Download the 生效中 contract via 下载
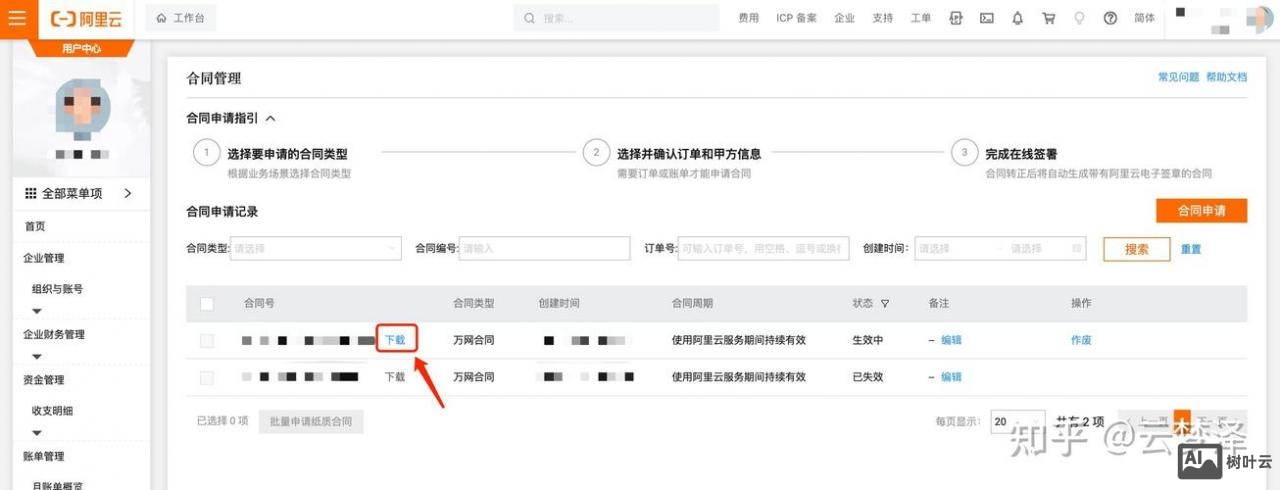This screenshot has height=490, width=1280. click(395, 340)
